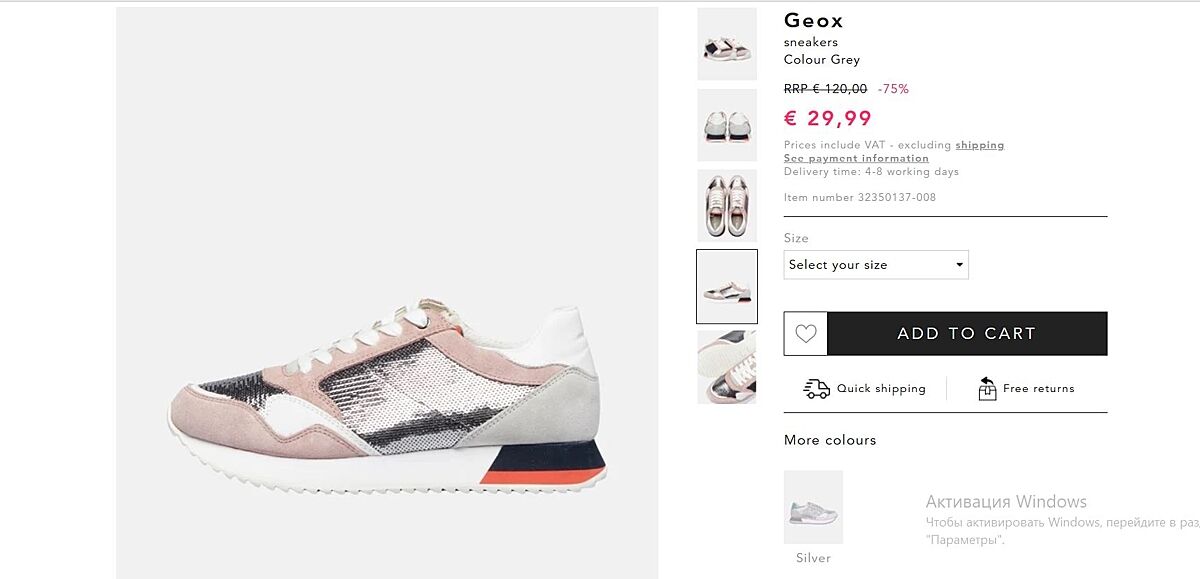Click the item number 32350137-008 text
This screenshot has width=1200, height=579.
[x=860, y=198]
